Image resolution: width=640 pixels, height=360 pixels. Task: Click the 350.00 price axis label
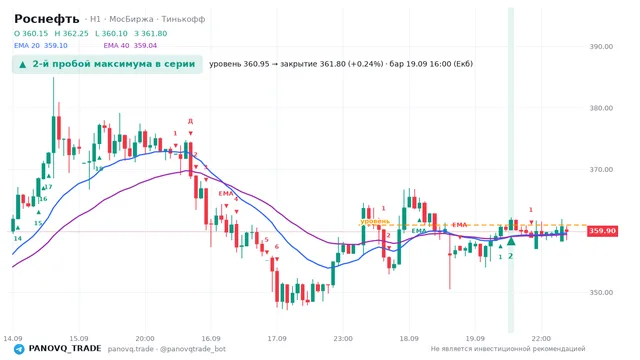(601, 292)
